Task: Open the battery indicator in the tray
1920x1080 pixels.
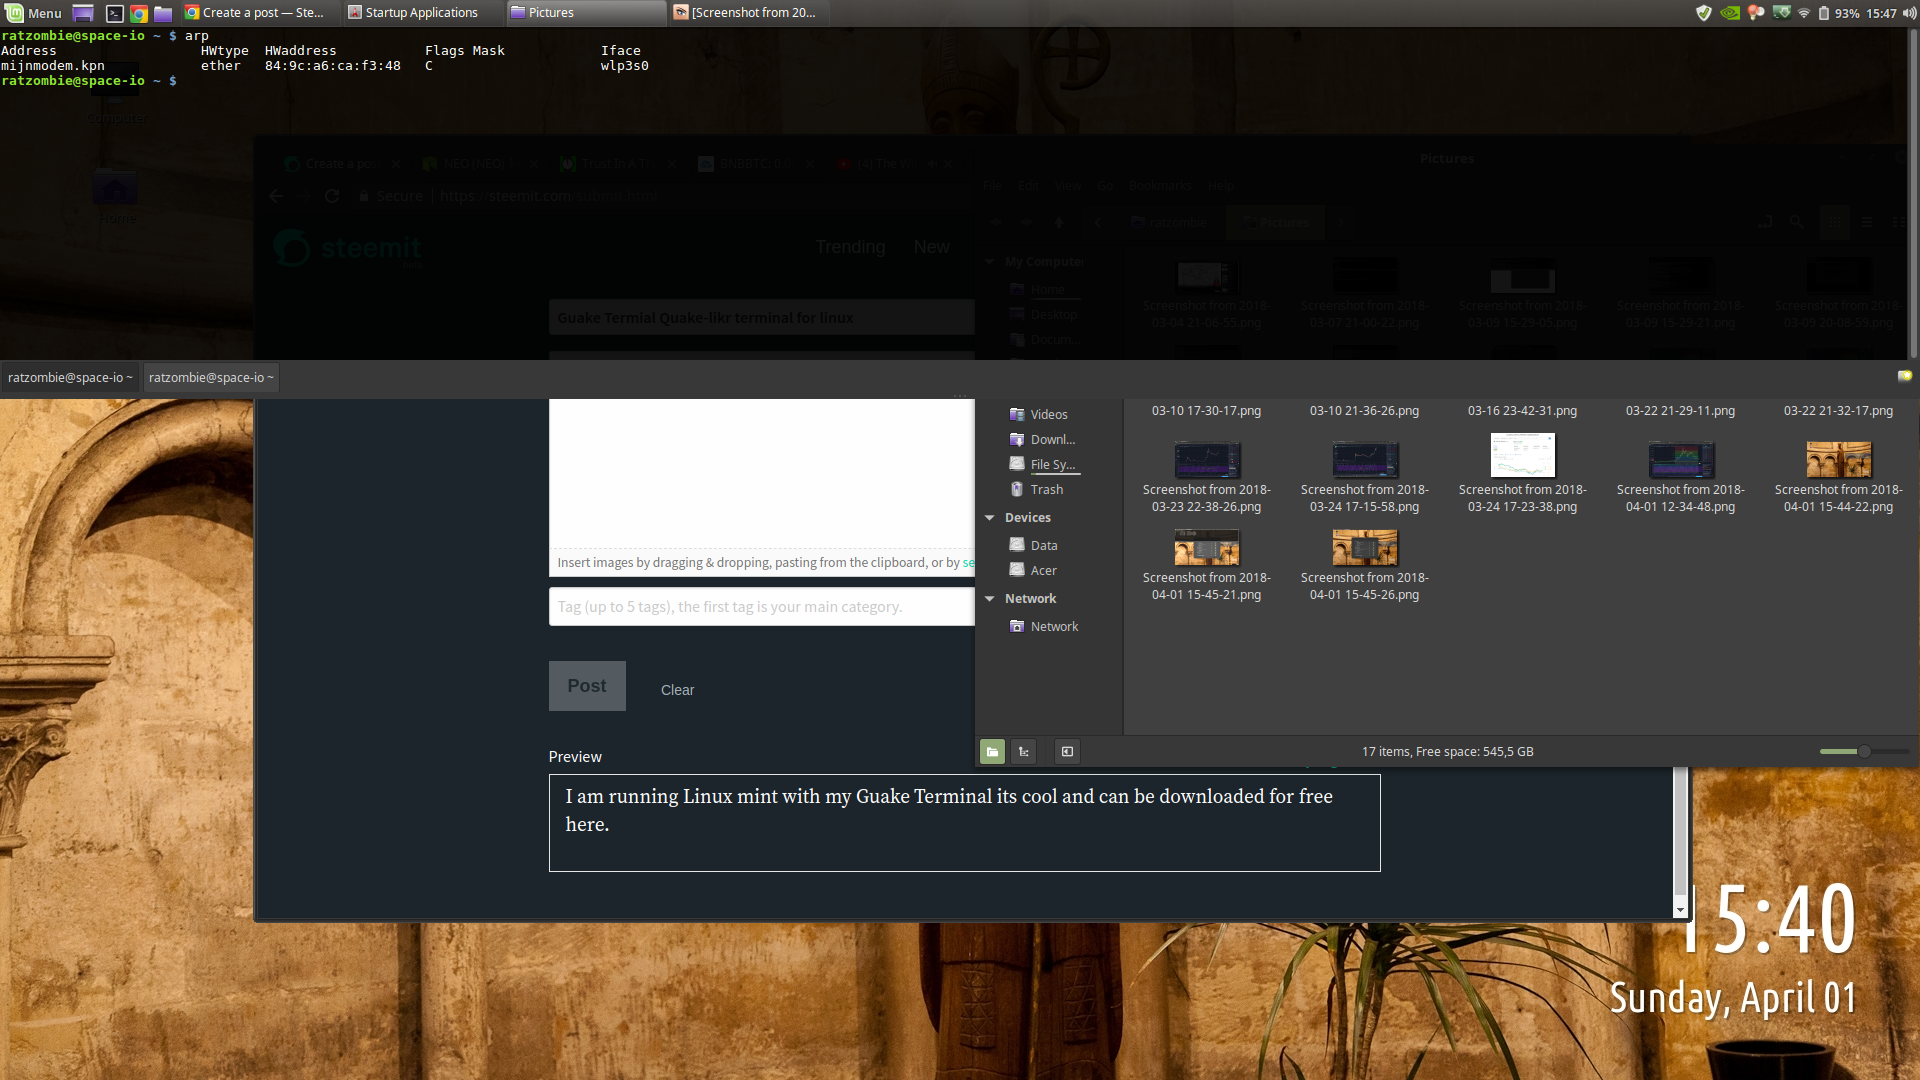Action: pos(1824,13)
